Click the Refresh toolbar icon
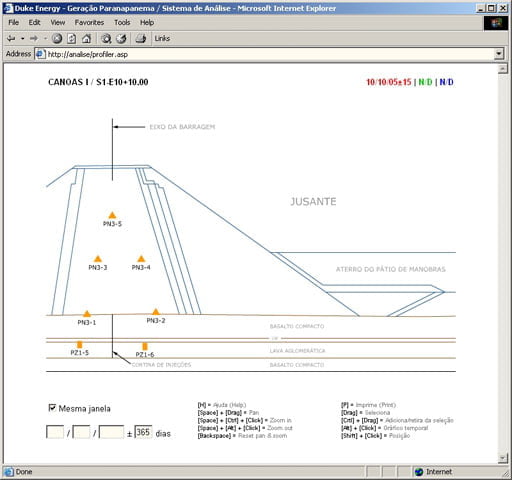The image size is (512, 480). [72, 39]
